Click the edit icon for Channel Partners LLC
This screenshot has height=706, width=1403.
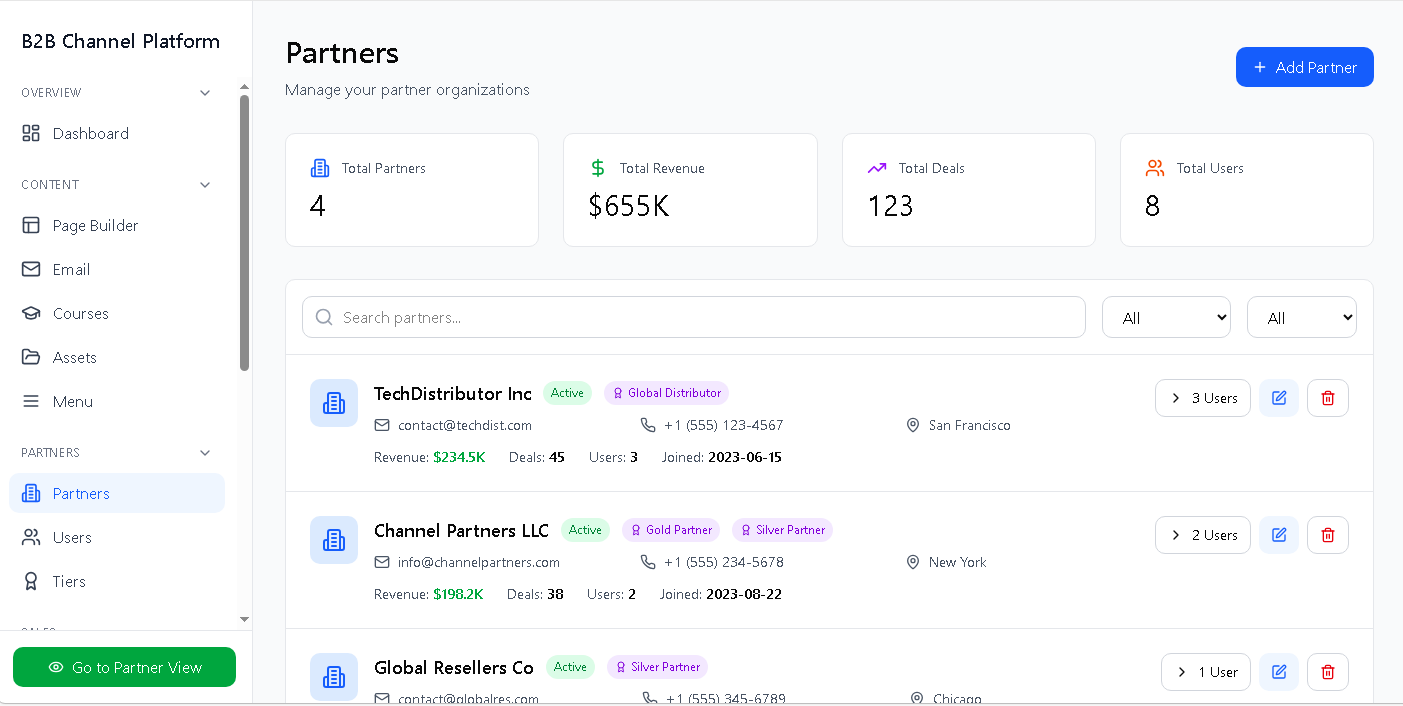click(x=1278, y=535)
